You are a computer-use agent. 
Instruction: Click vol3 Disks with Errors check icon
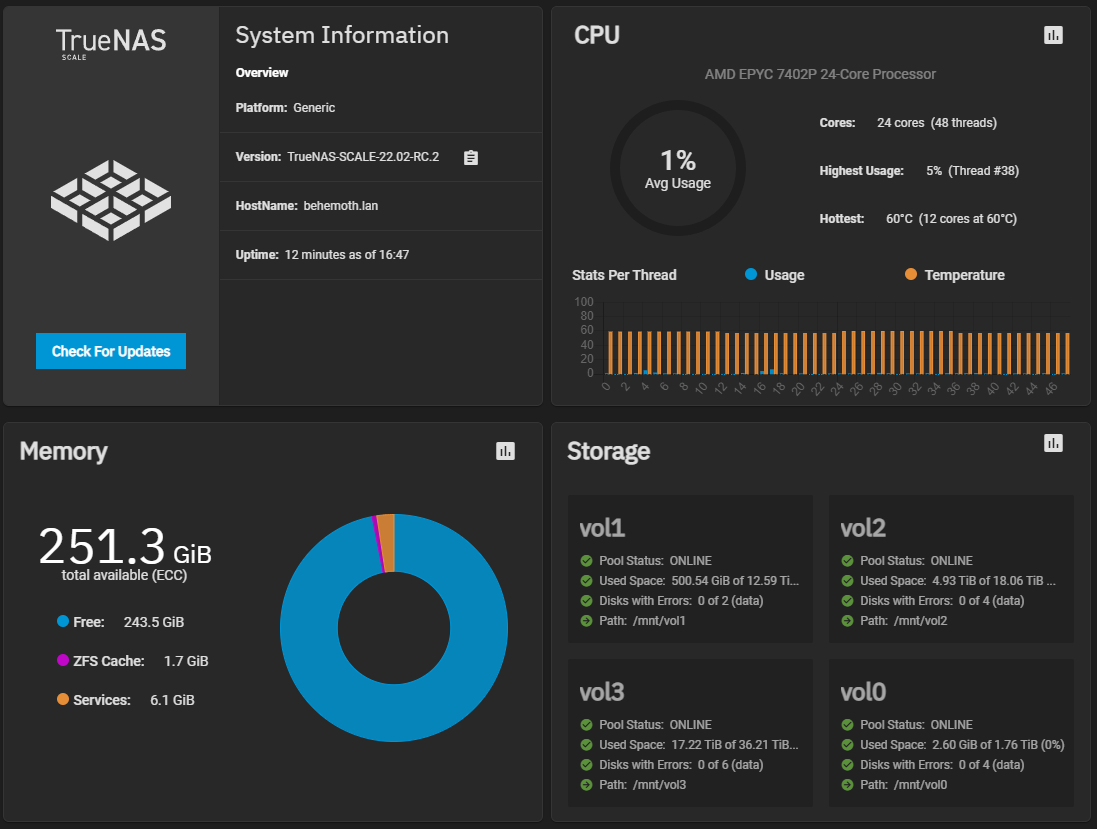tap(586, 765)
